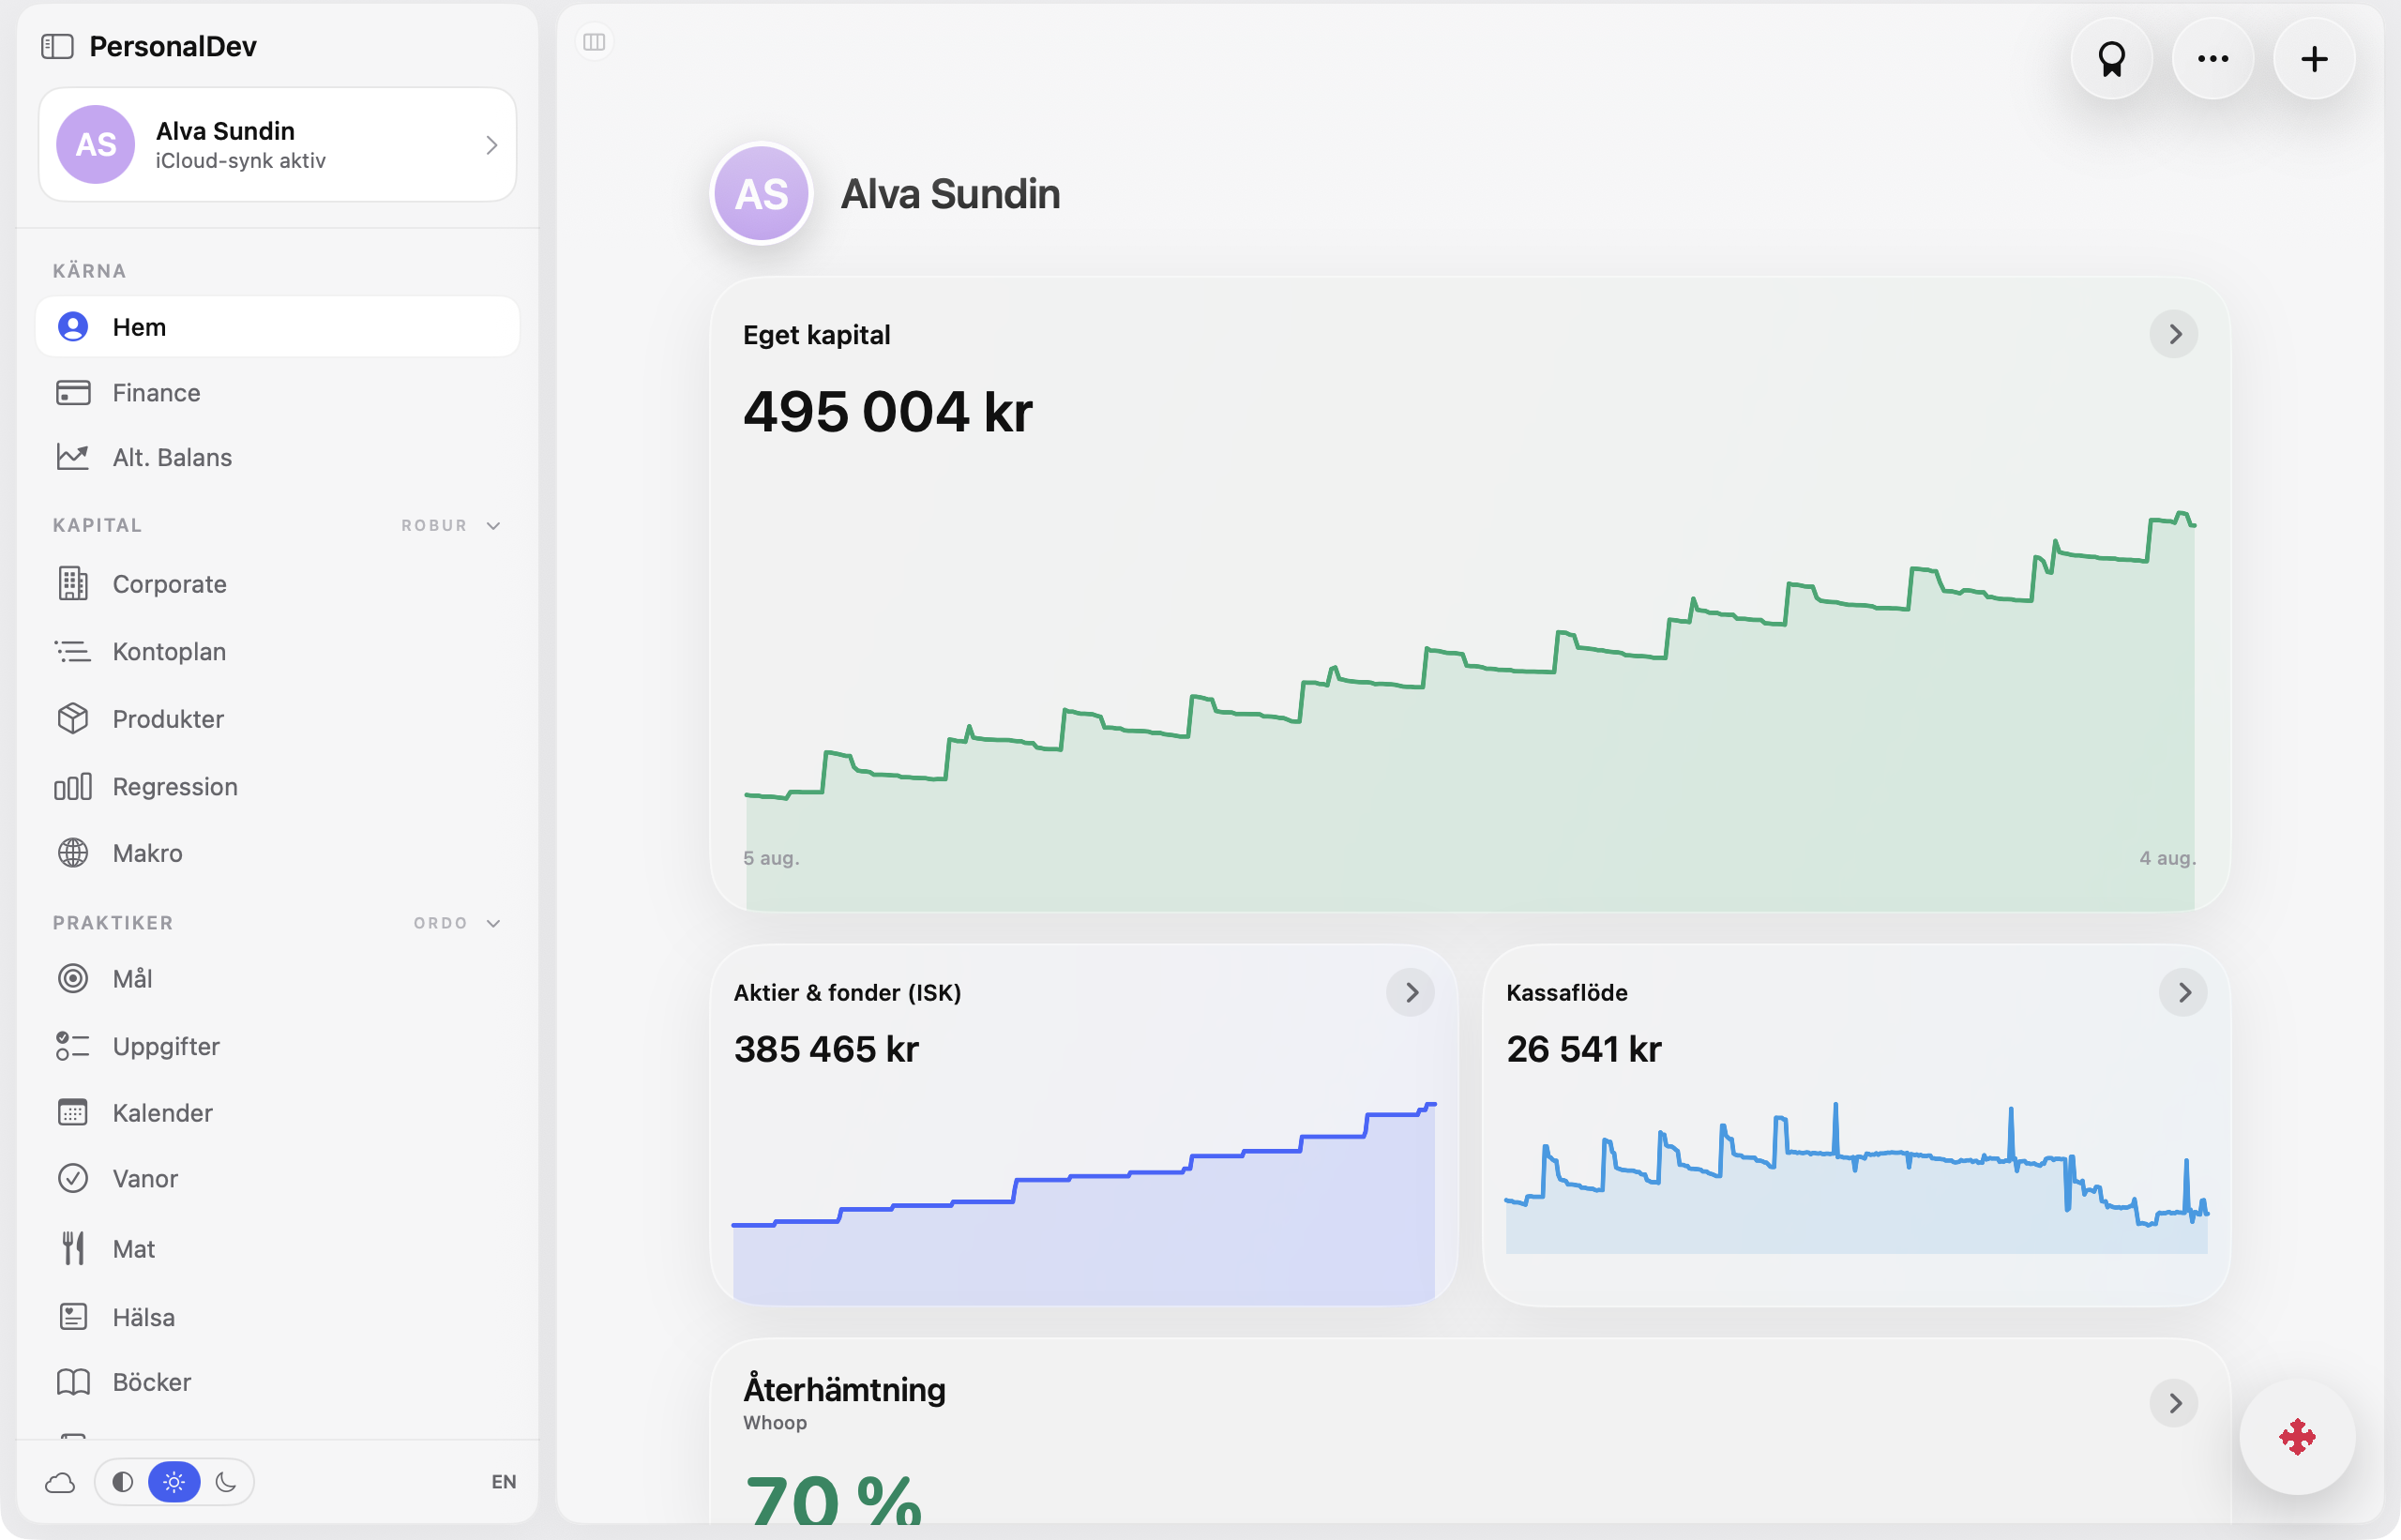Open the three-dots more options button
The image size is (2401, 1540).
(2212, 59)
